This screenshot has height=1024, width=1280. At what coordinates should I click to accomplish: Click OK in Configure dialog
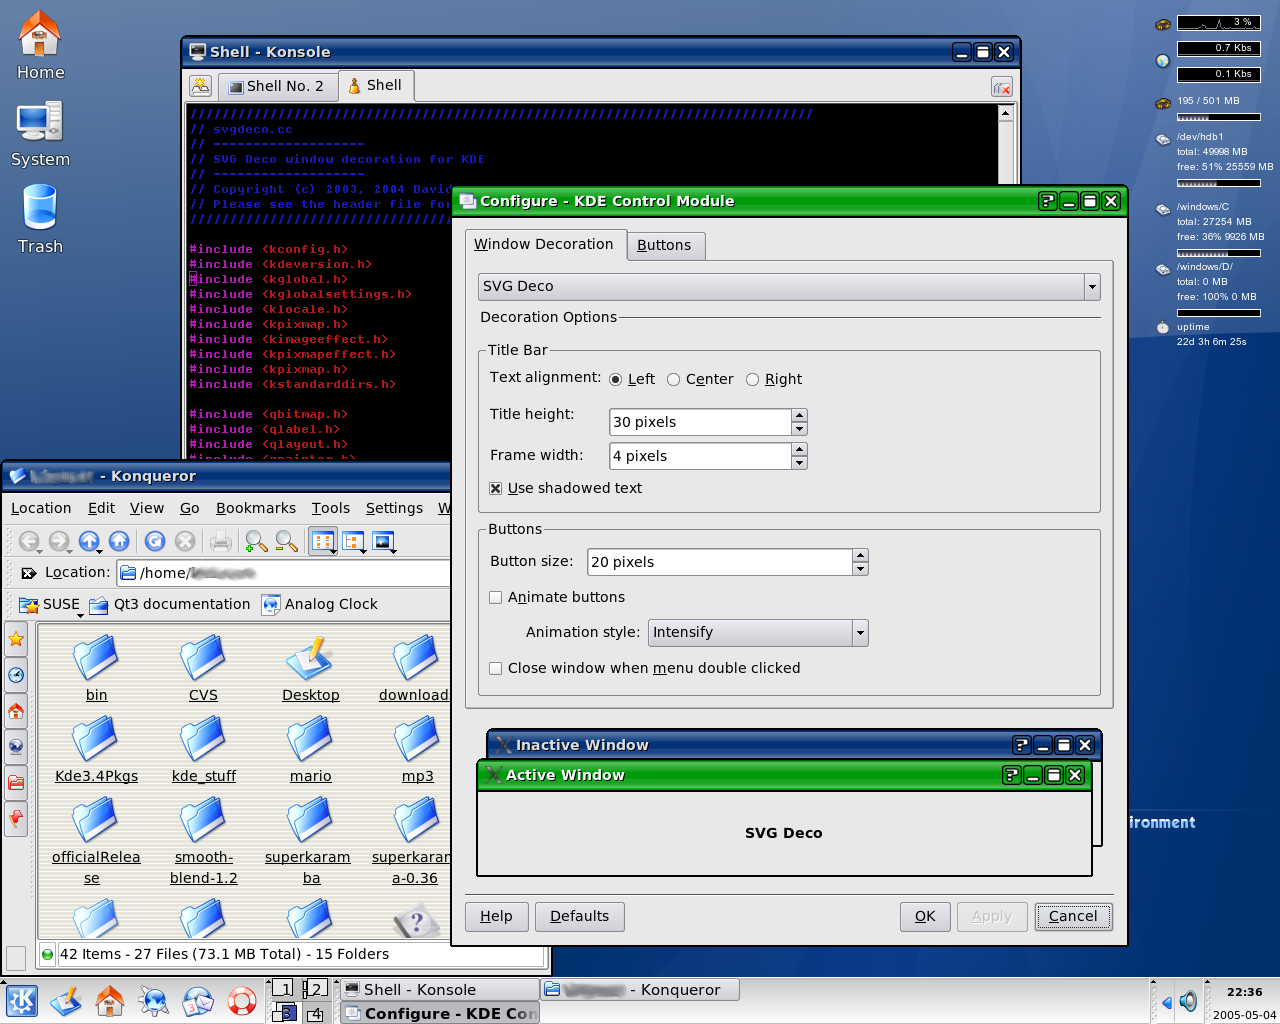pos(925,917)
